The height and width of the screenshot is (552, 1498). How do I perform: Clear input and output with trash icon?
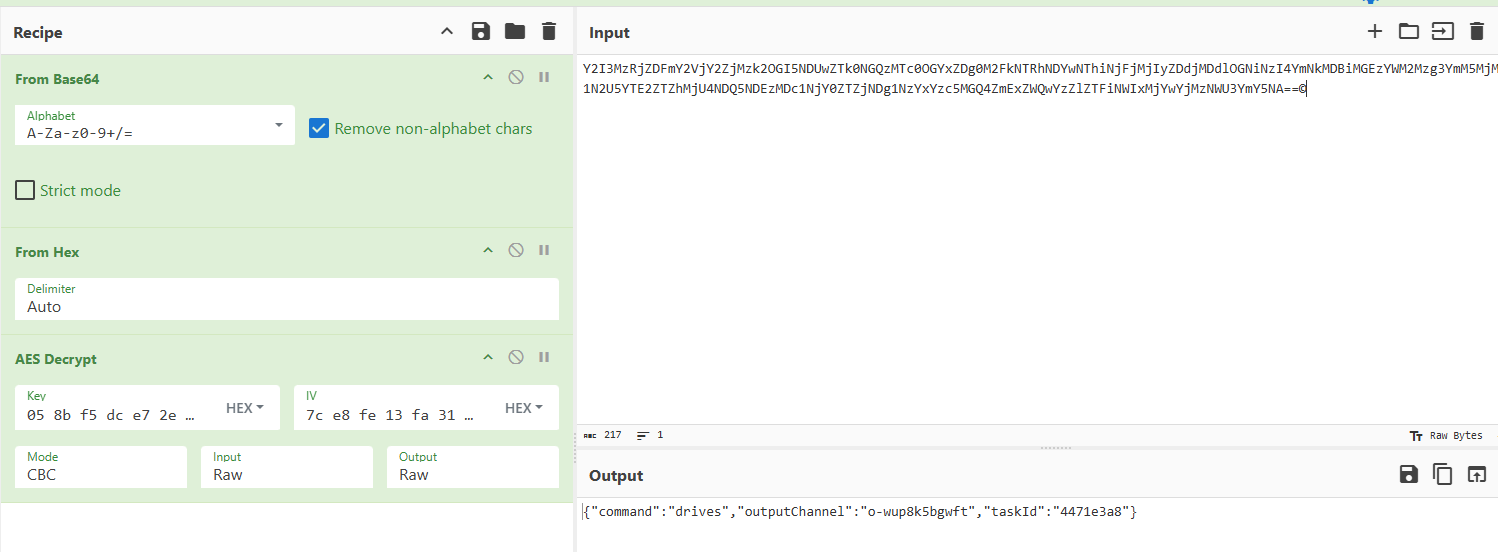click(x=1476, y=32)
